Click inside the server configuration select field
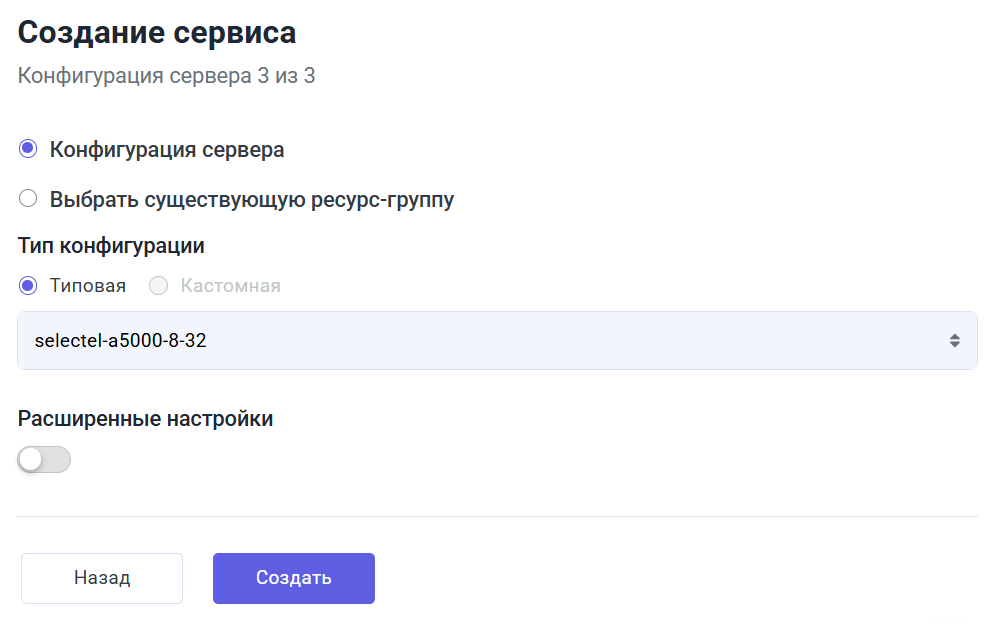 (x=400, y=340)
